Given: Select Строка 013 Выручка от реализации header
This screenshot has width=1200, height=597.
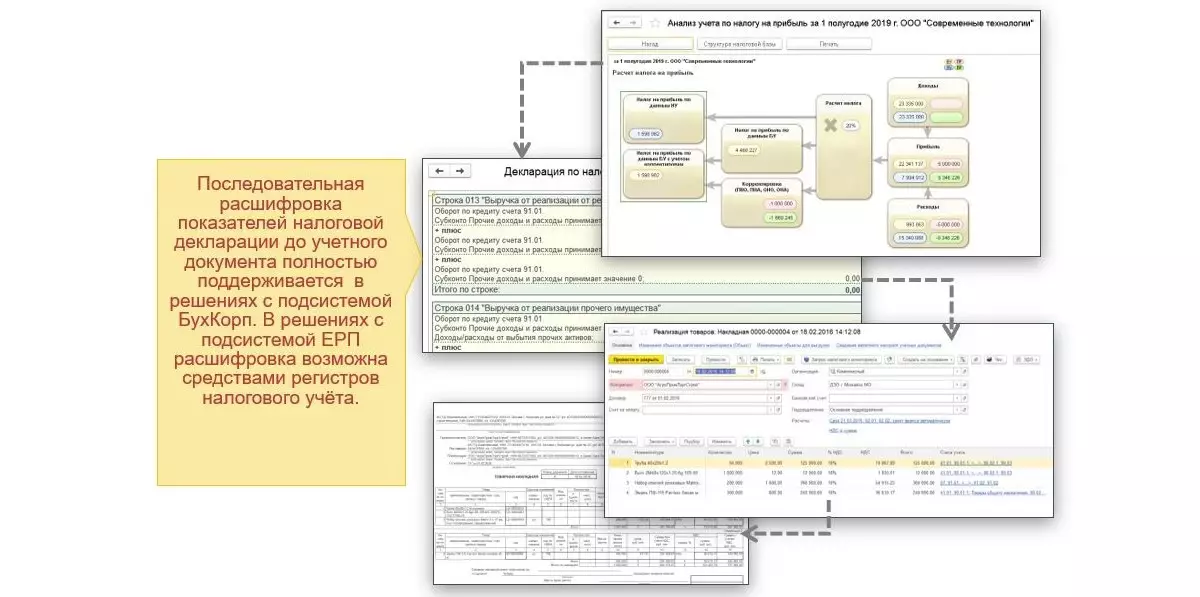Looking at the screenshot, I should click(x=517, y=201).
